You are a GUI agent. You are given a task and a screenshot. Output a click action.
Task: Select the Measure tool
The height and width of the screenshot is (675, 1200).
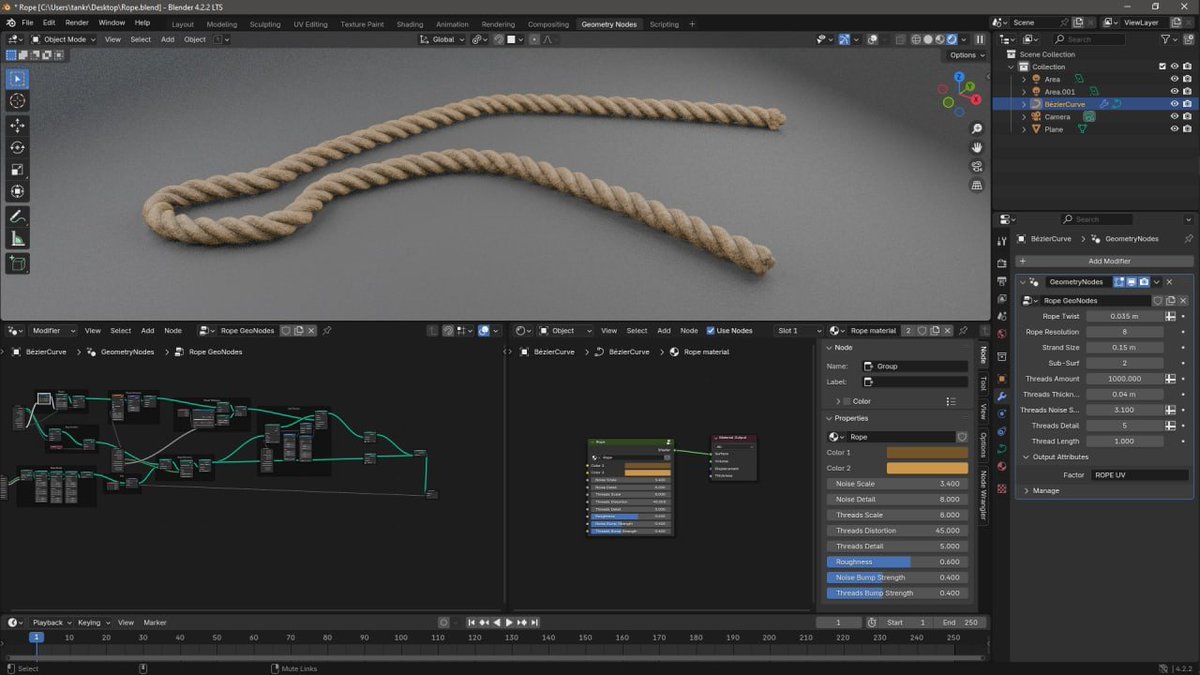tap(16, 238)
